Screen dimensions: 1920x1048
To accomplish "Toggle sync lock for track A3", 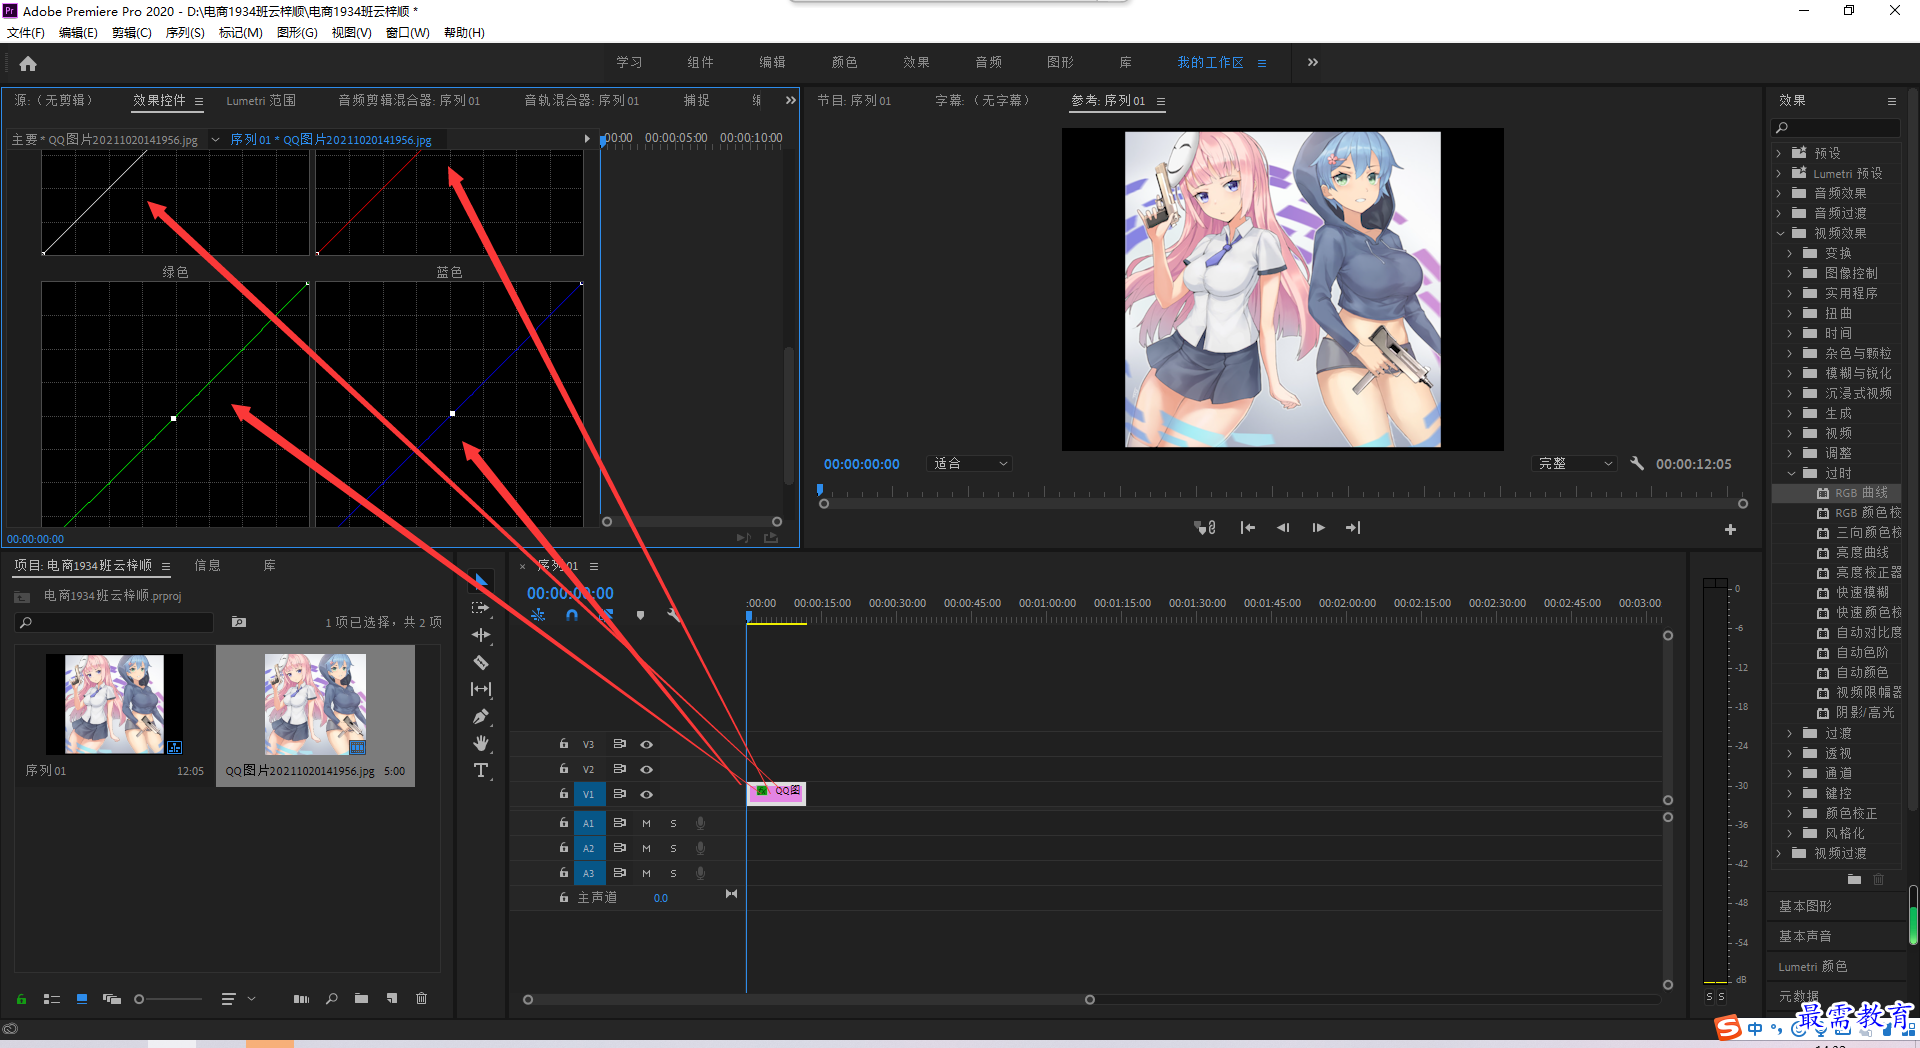I will click(x=619, y=872).
